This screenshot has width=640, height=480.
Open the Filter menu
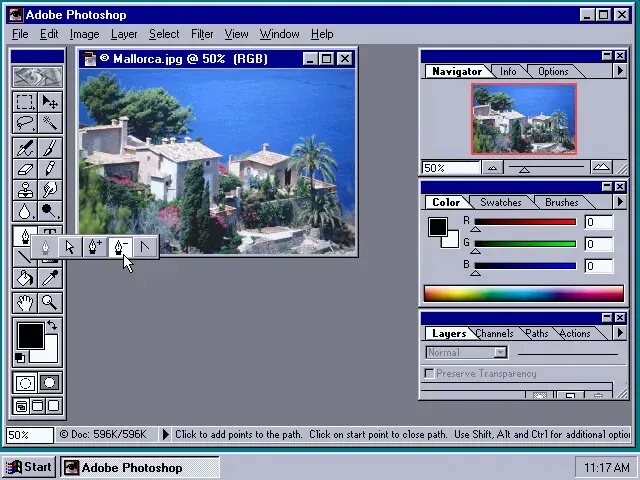(x=202, y=34)
